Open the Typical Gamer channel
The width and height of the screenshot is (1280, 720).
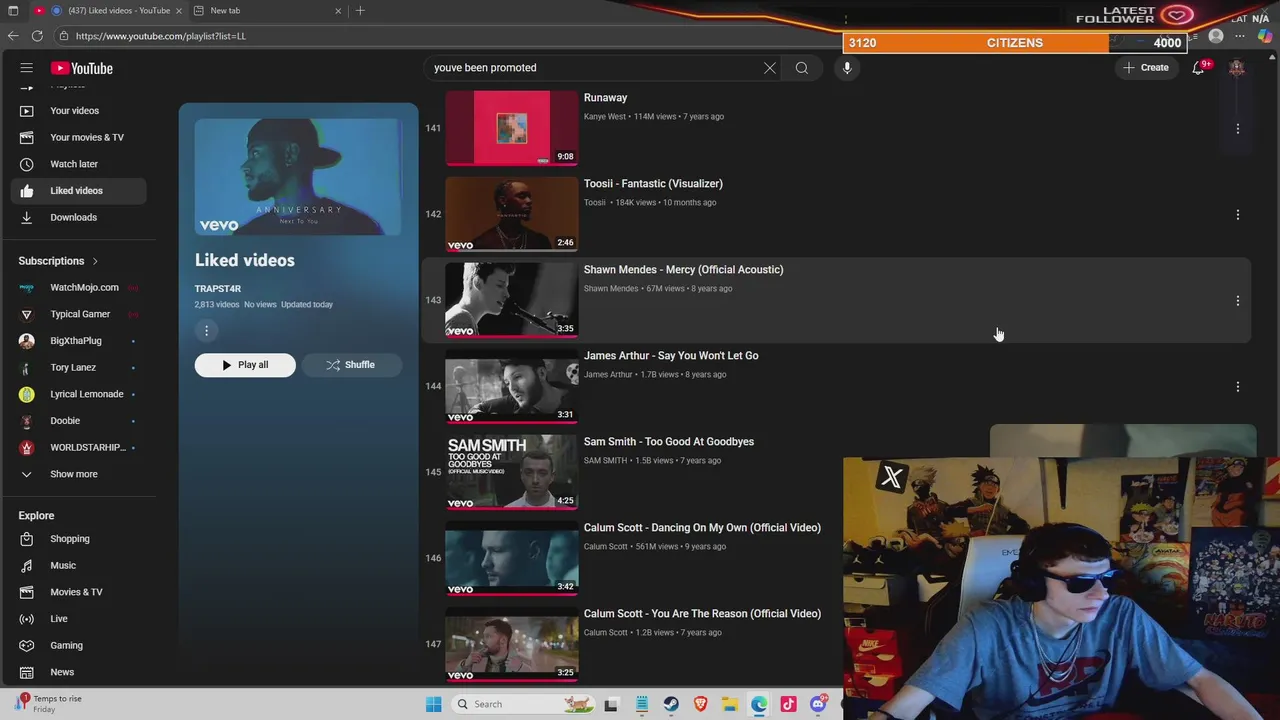pos(78,314)
